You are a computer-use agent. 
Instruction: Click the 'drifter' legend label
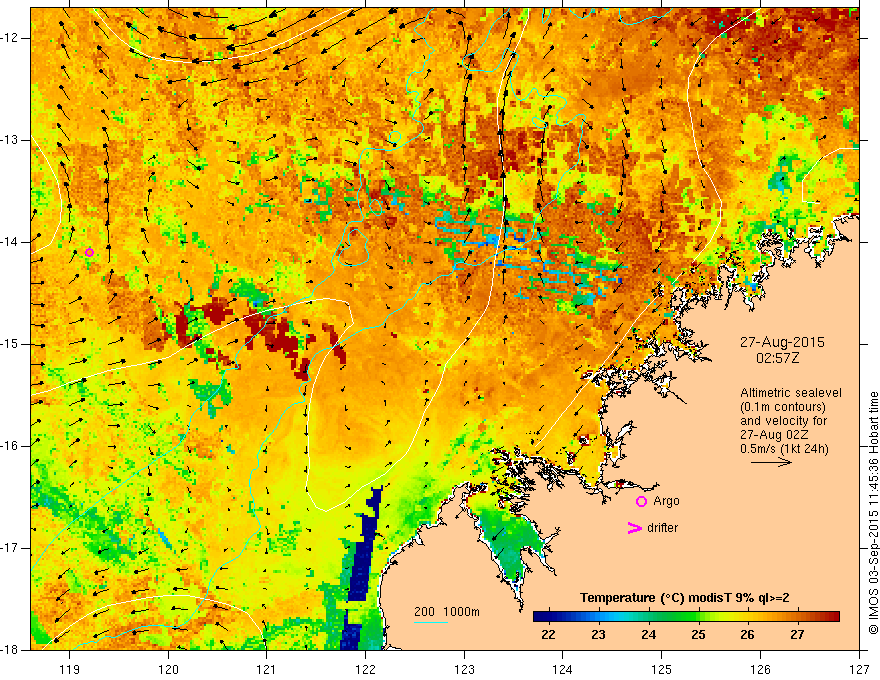(x=662, y=528)
